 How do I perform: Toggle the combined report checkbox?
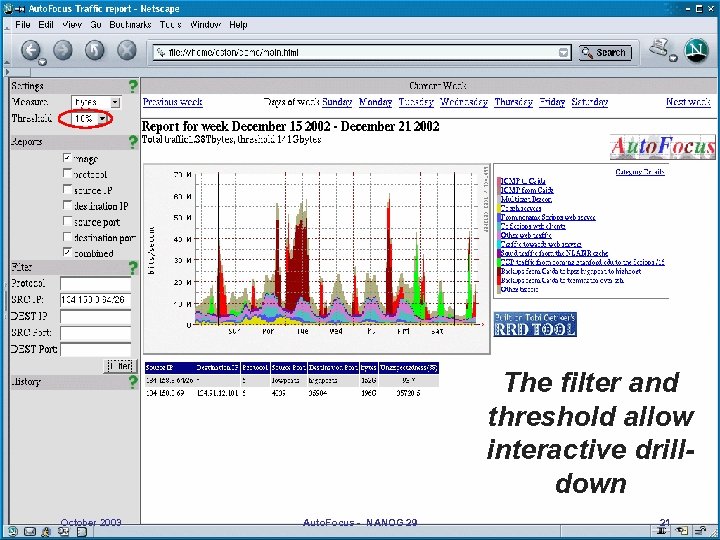67,252
